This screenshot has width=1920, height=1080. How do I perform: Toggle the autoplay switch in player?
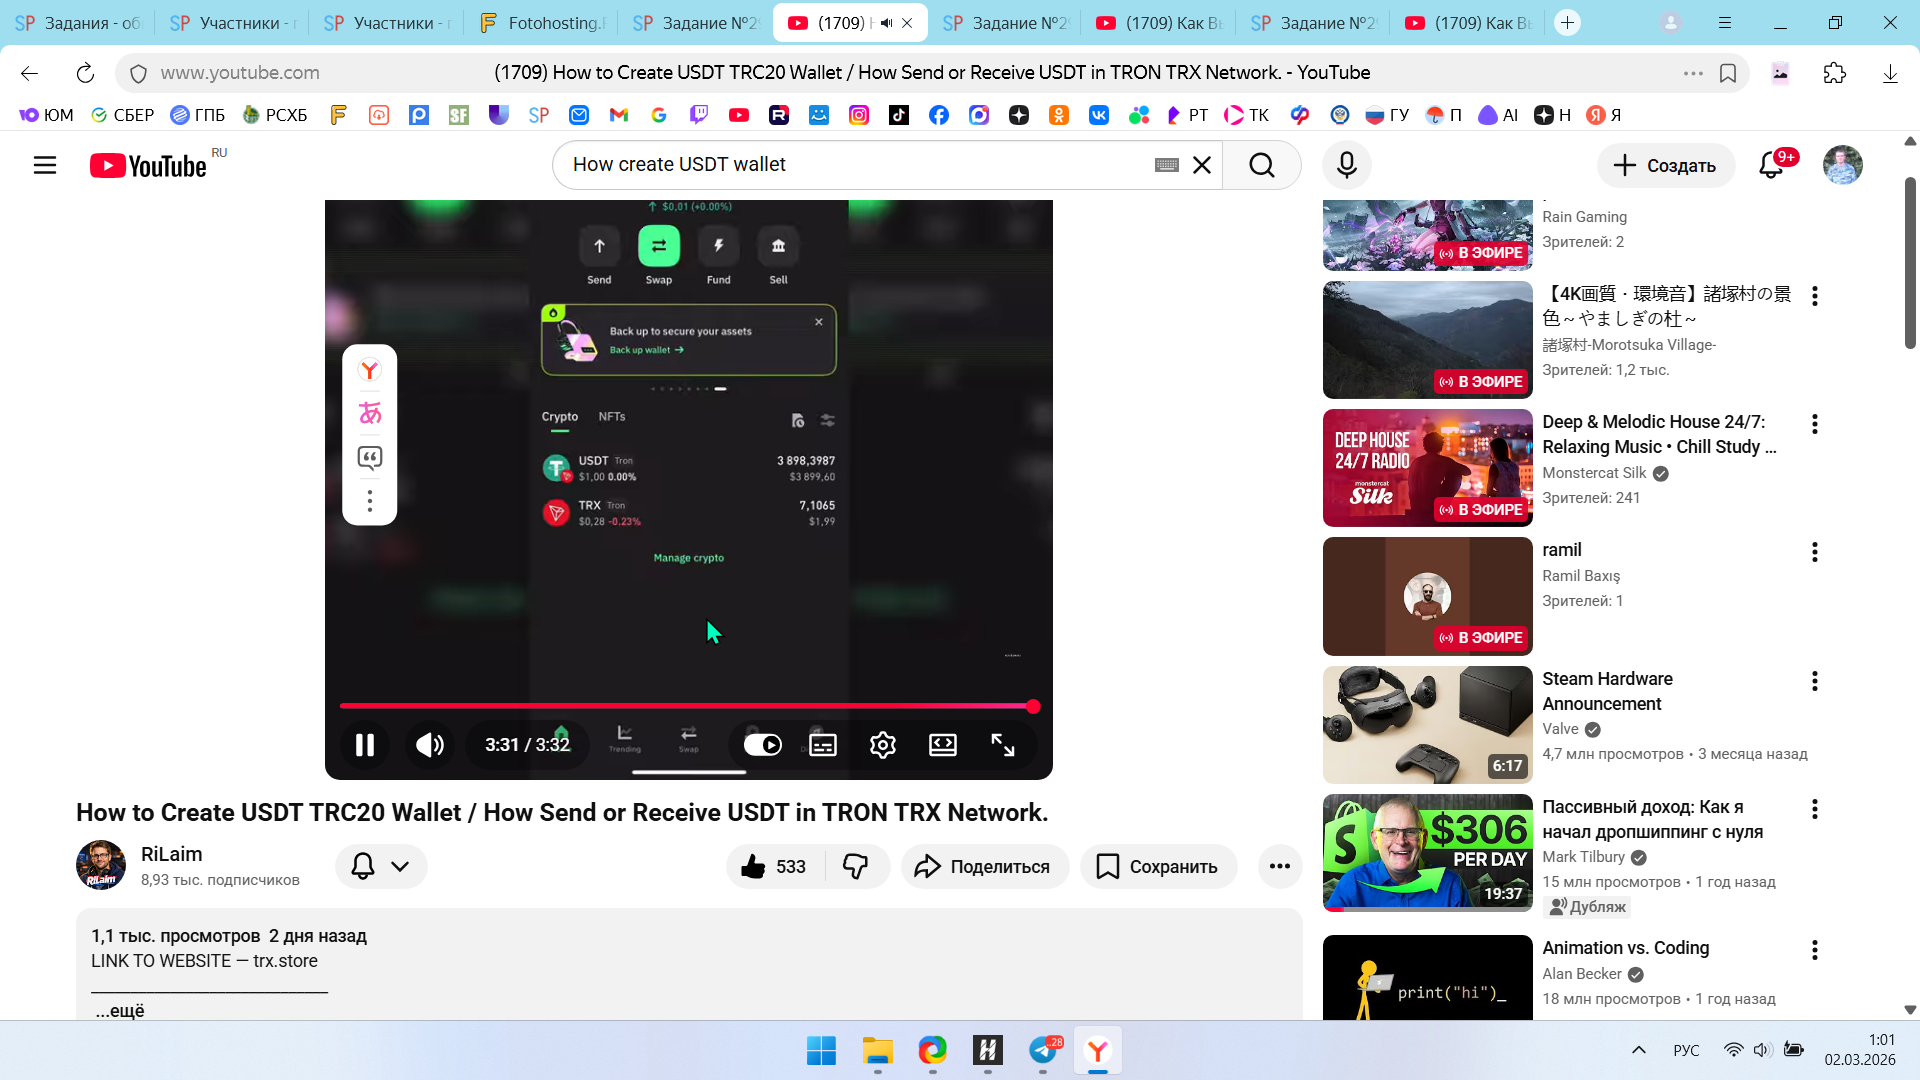click(762, 745)
